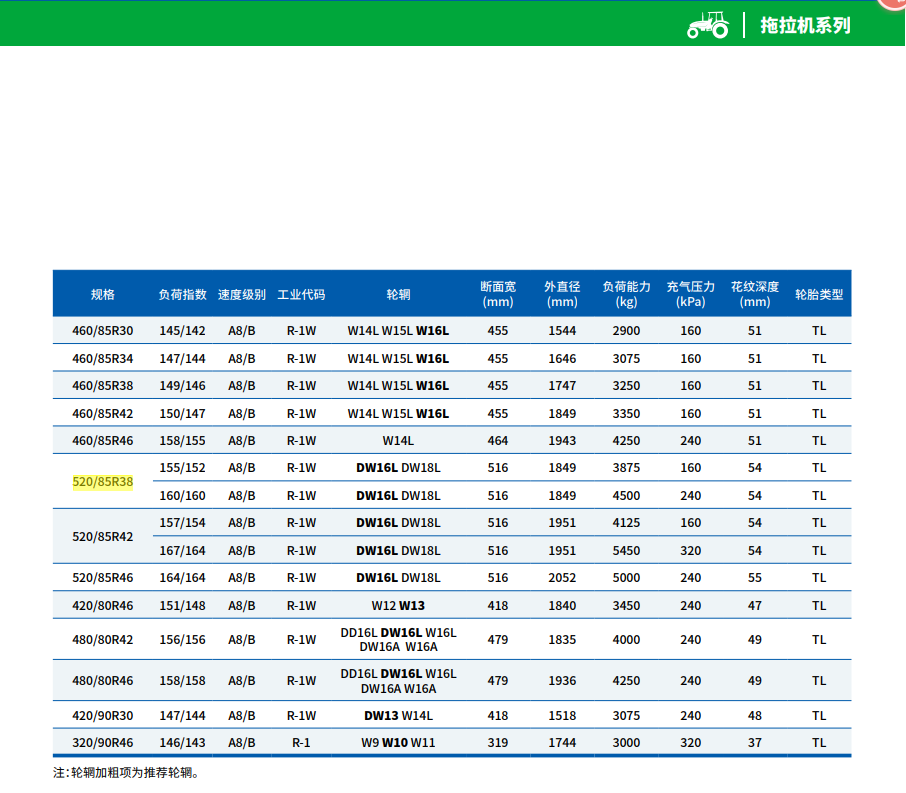This screenshot has width=906, height=793.
Task: Click the 320/90R46 spec cell
Action: click(x=103, y=743)
